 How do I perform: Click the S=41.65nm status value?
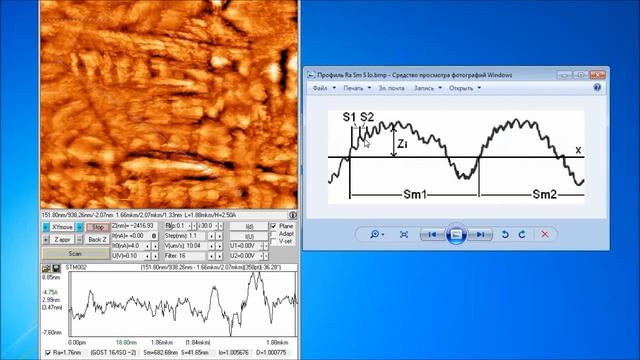click(x=195, y=353)
